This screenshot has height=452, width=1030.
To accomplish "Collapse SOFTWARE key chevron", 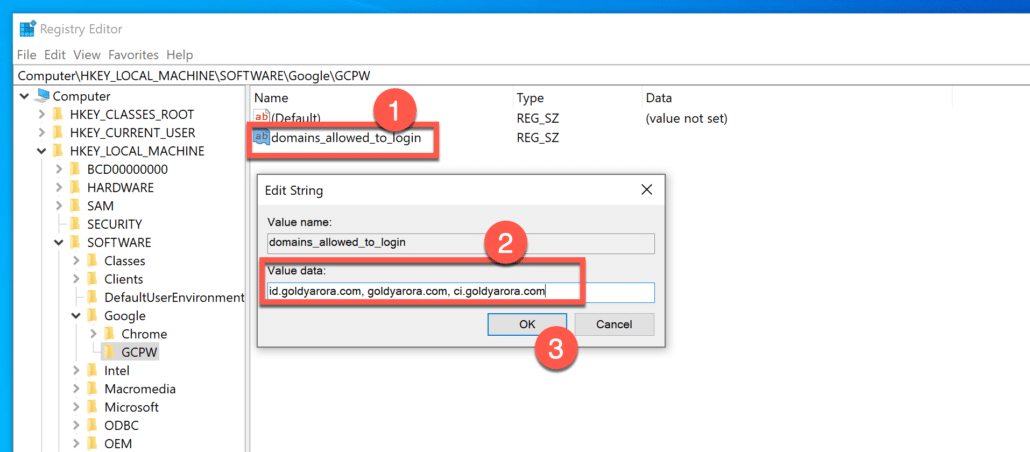I will tap(59, 242).
